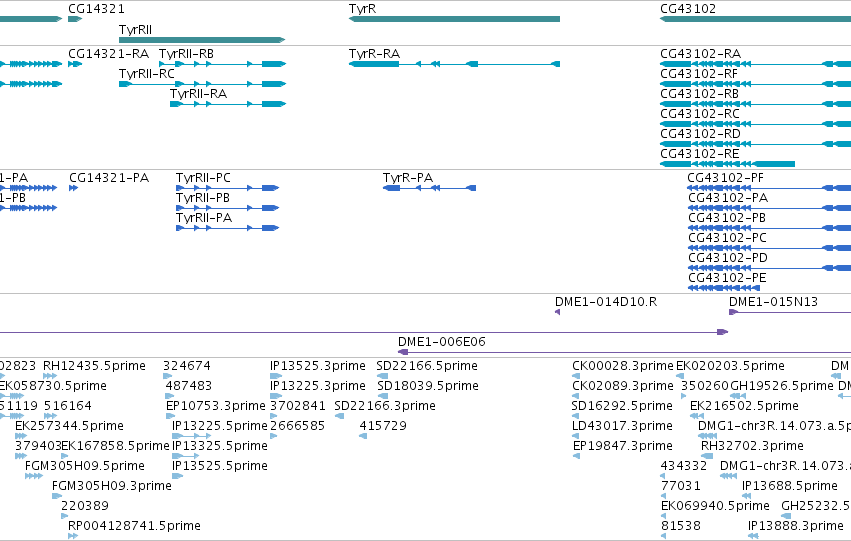851x541 pixels.
Task: Click the EK069940.5prime EST label
Action: [x=715, y=507]
